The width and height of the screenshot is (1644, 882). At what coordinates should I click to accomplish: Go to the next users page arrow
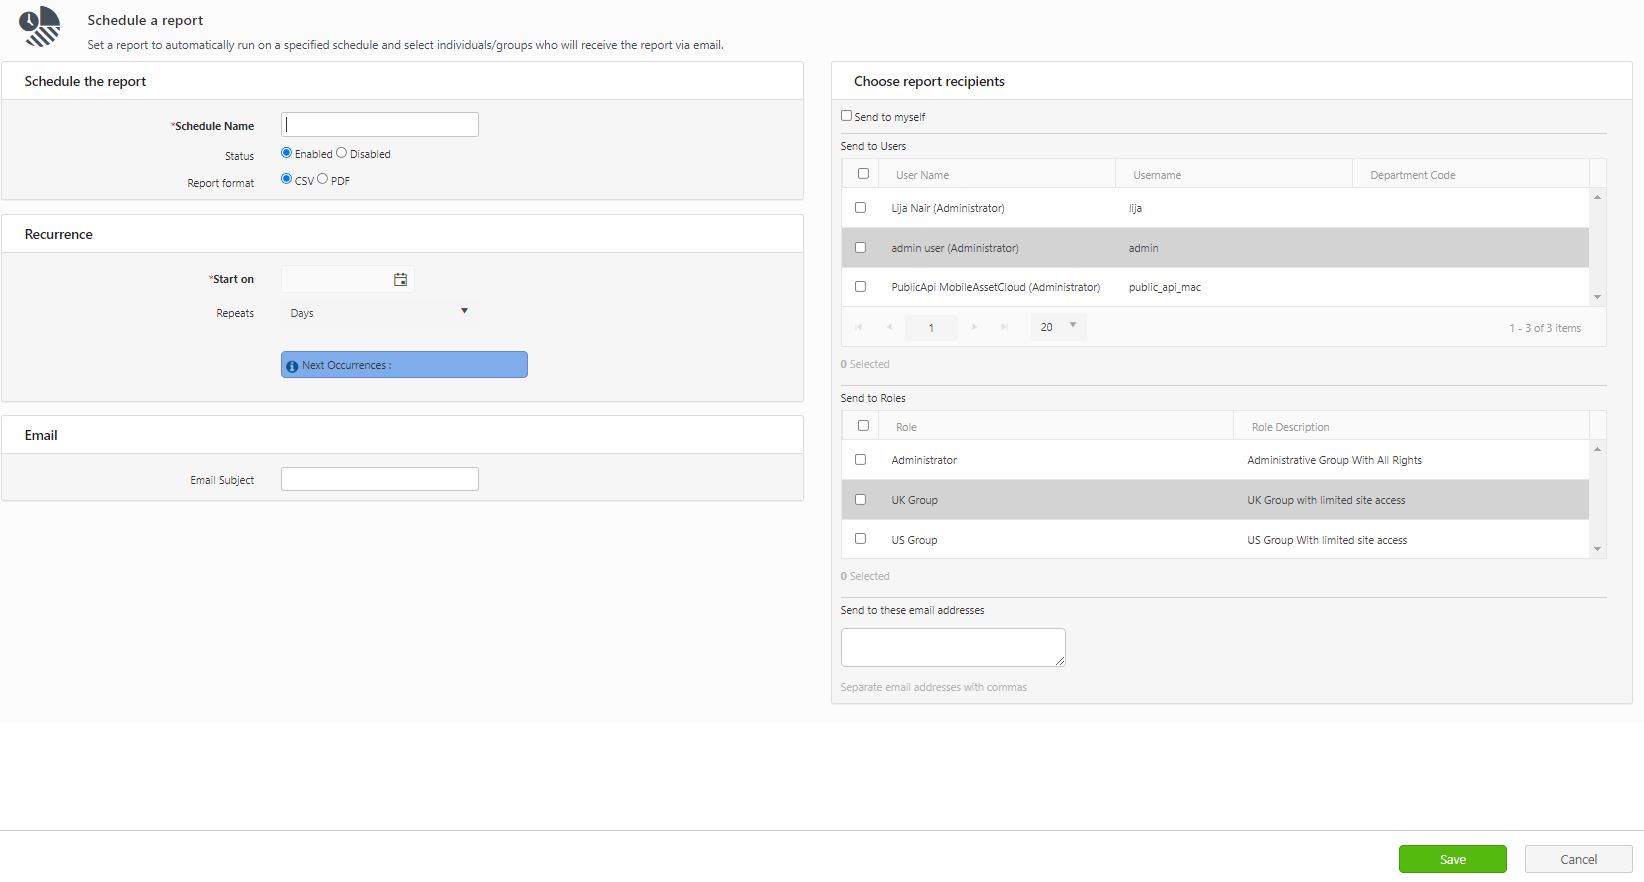(x=974, y=327)
